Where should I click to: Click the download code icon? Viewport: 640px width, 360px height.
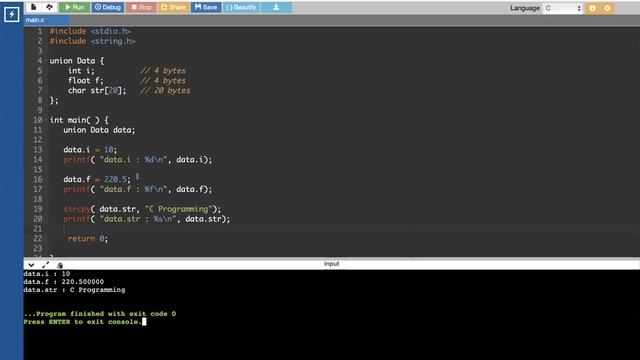276,7
